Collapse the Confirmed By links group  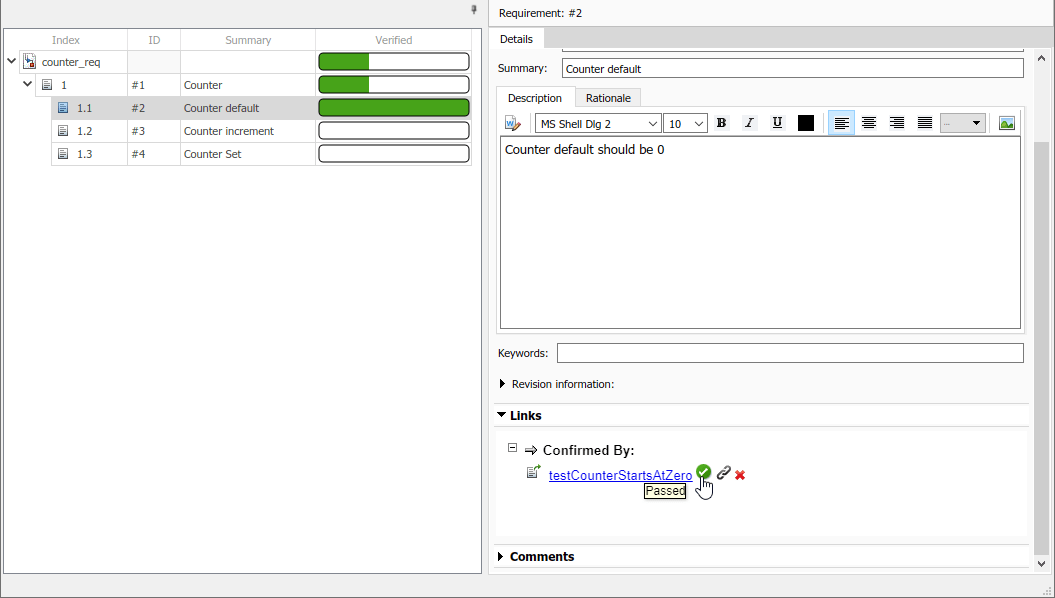pyautogui.click(x=511, y=450)
